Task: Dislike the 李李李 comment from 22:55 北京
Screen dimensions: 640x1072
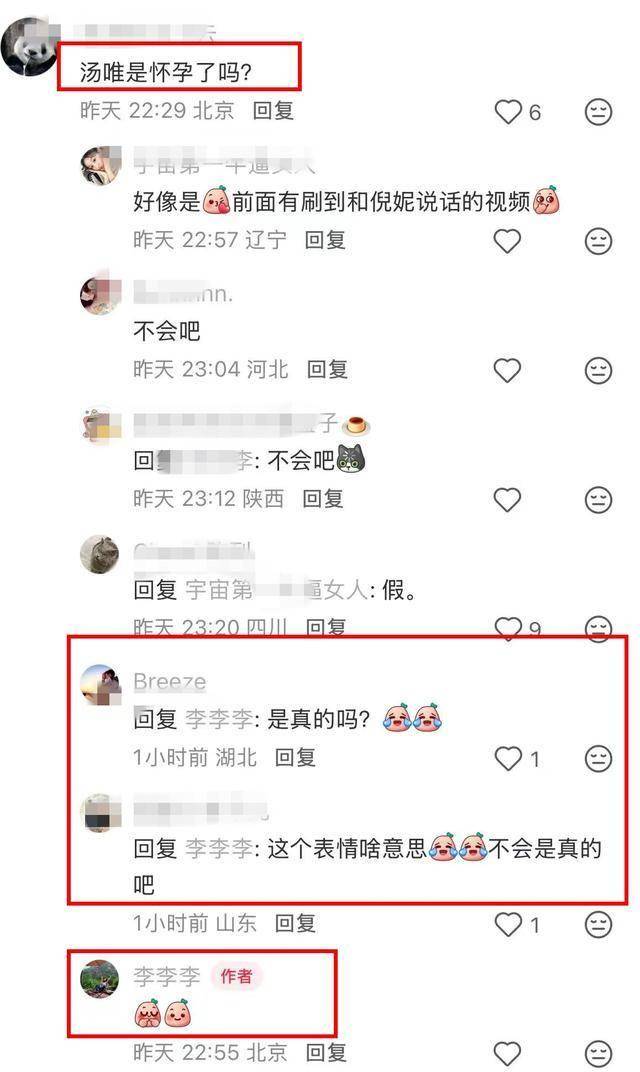Action: 598,1054
